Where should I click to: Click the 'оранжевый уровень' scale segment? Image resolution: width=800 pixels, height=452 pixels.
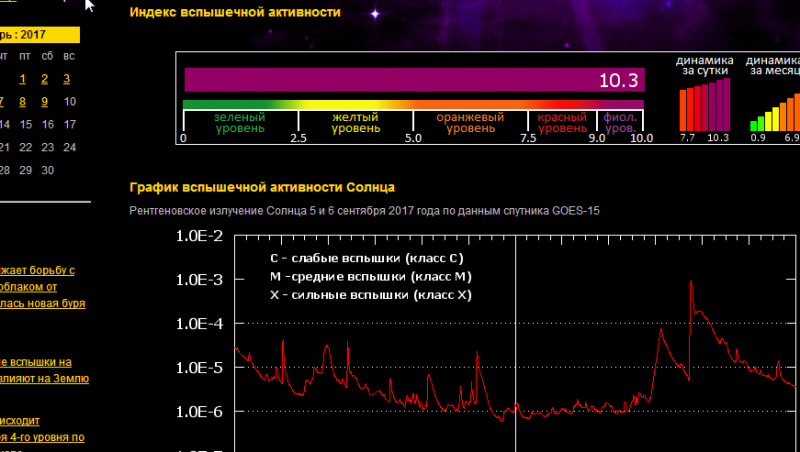[470, 122]
